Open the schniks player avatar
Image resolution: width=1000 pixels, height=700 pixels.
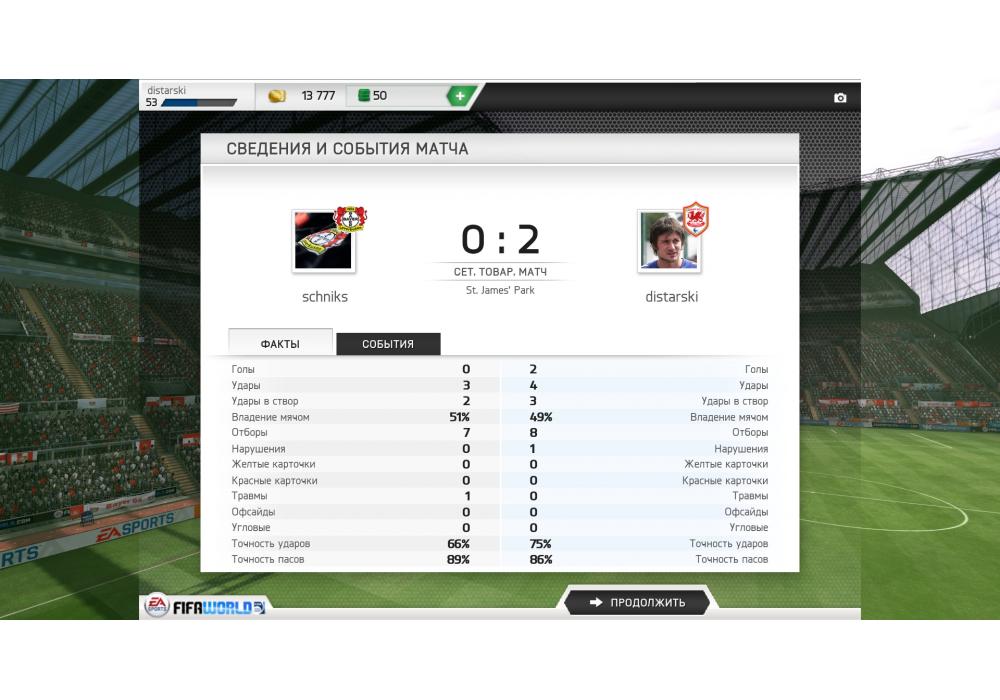click(x=323, y=242)
